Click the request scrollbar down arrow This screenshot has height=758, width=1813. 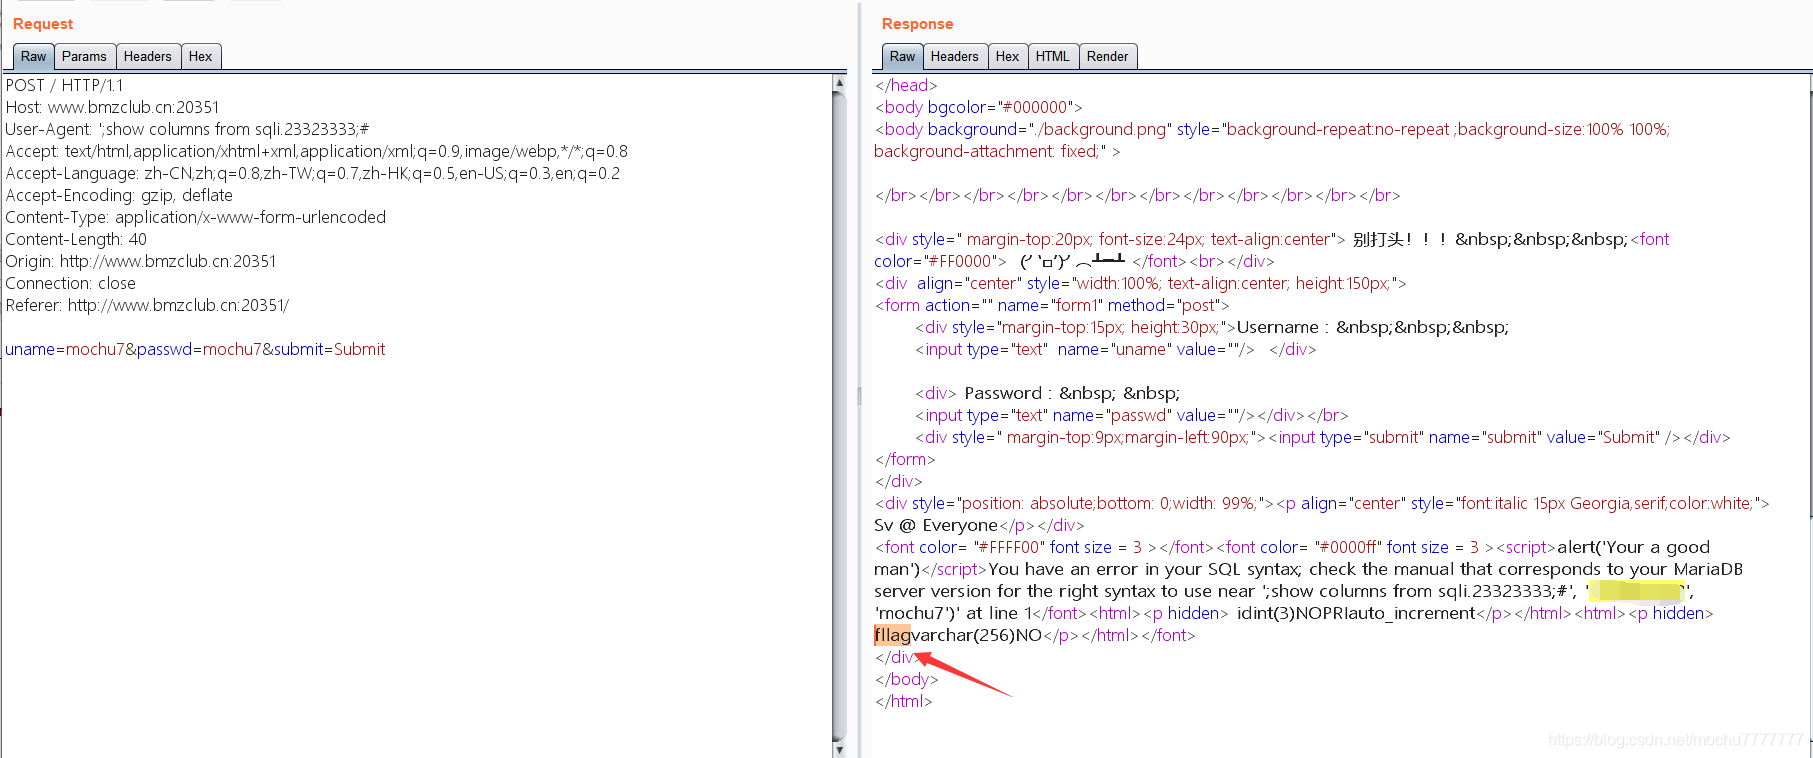click(x=839, y=749)
